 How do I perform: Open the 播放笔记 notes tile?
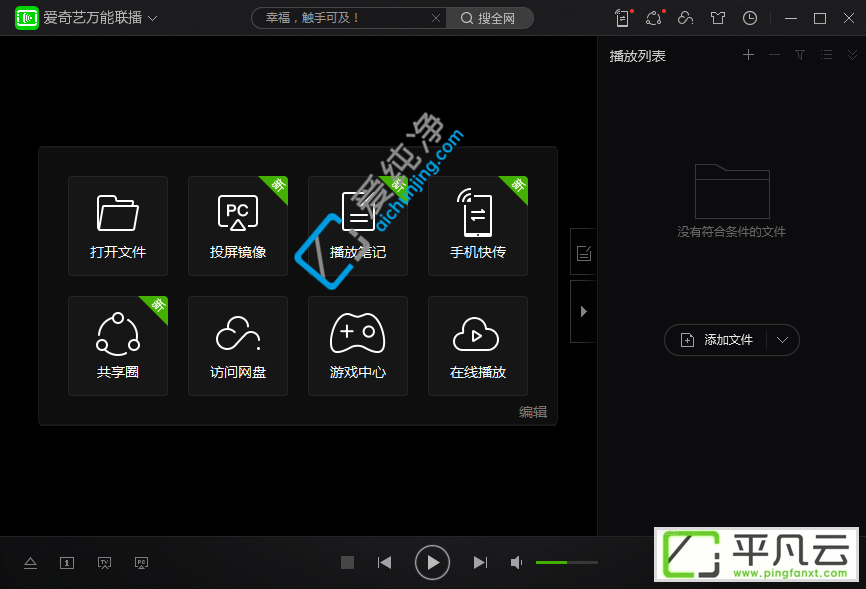(358, 225)
